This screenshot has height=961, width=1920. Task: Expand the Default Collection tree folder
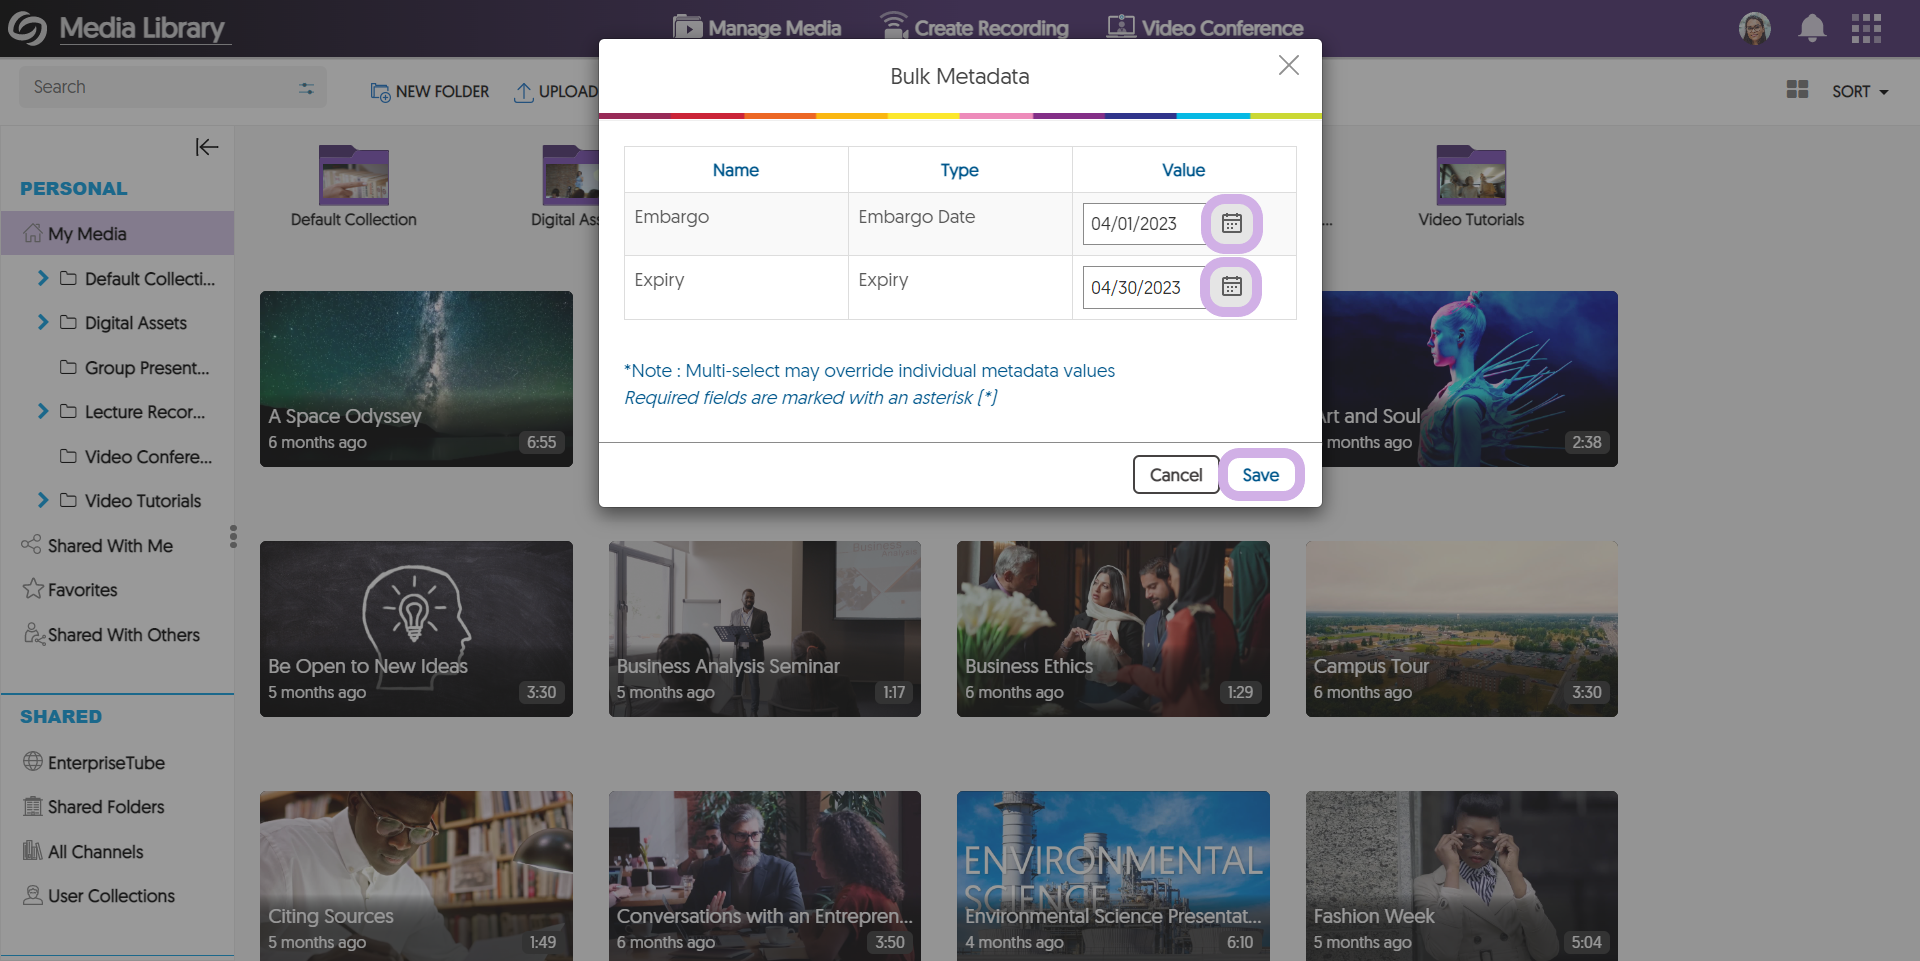pos(42,278)
